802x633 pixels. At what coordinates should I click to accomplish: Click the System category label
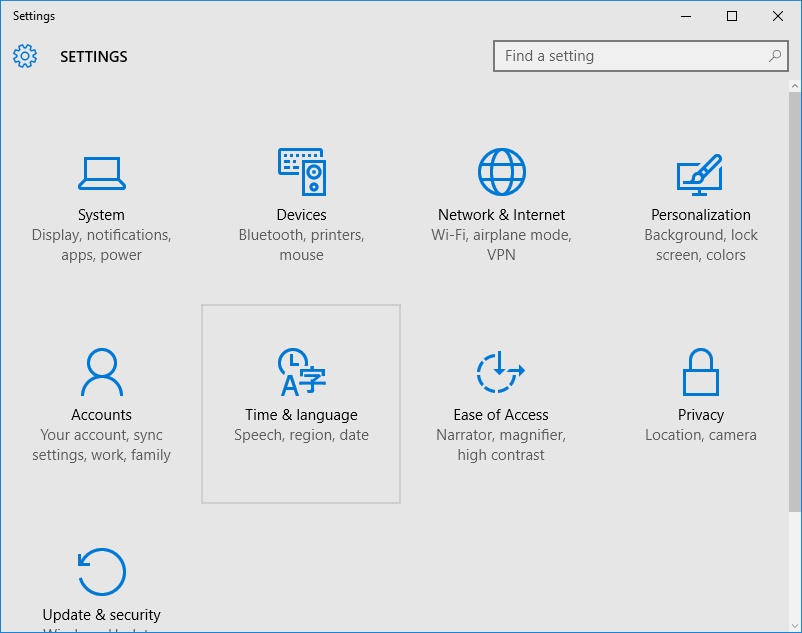[x=101, y=215]
